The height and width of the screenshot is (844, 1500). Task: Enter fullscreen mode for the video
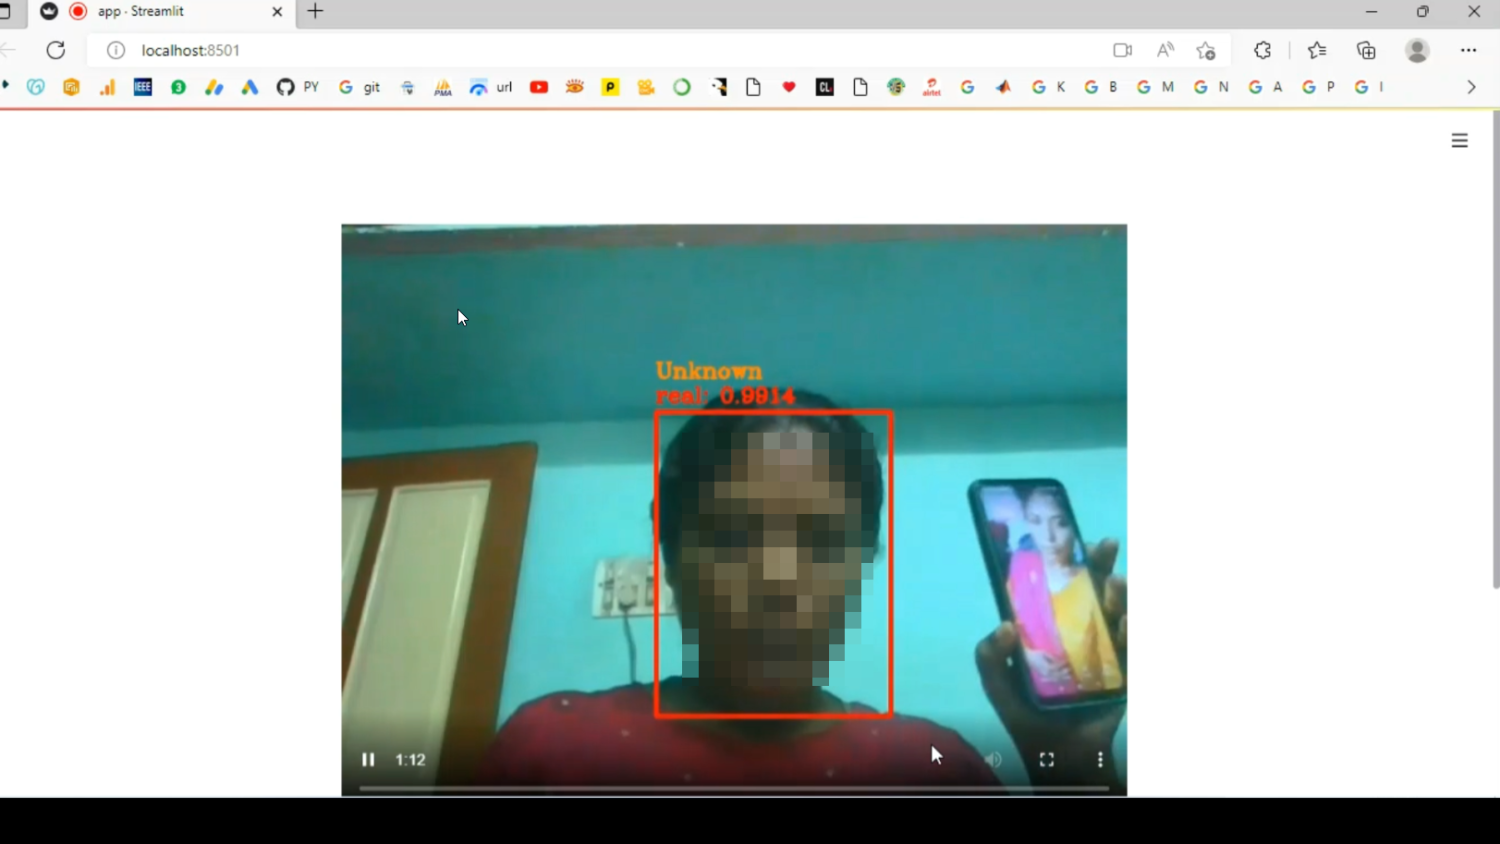(1047, 760)
